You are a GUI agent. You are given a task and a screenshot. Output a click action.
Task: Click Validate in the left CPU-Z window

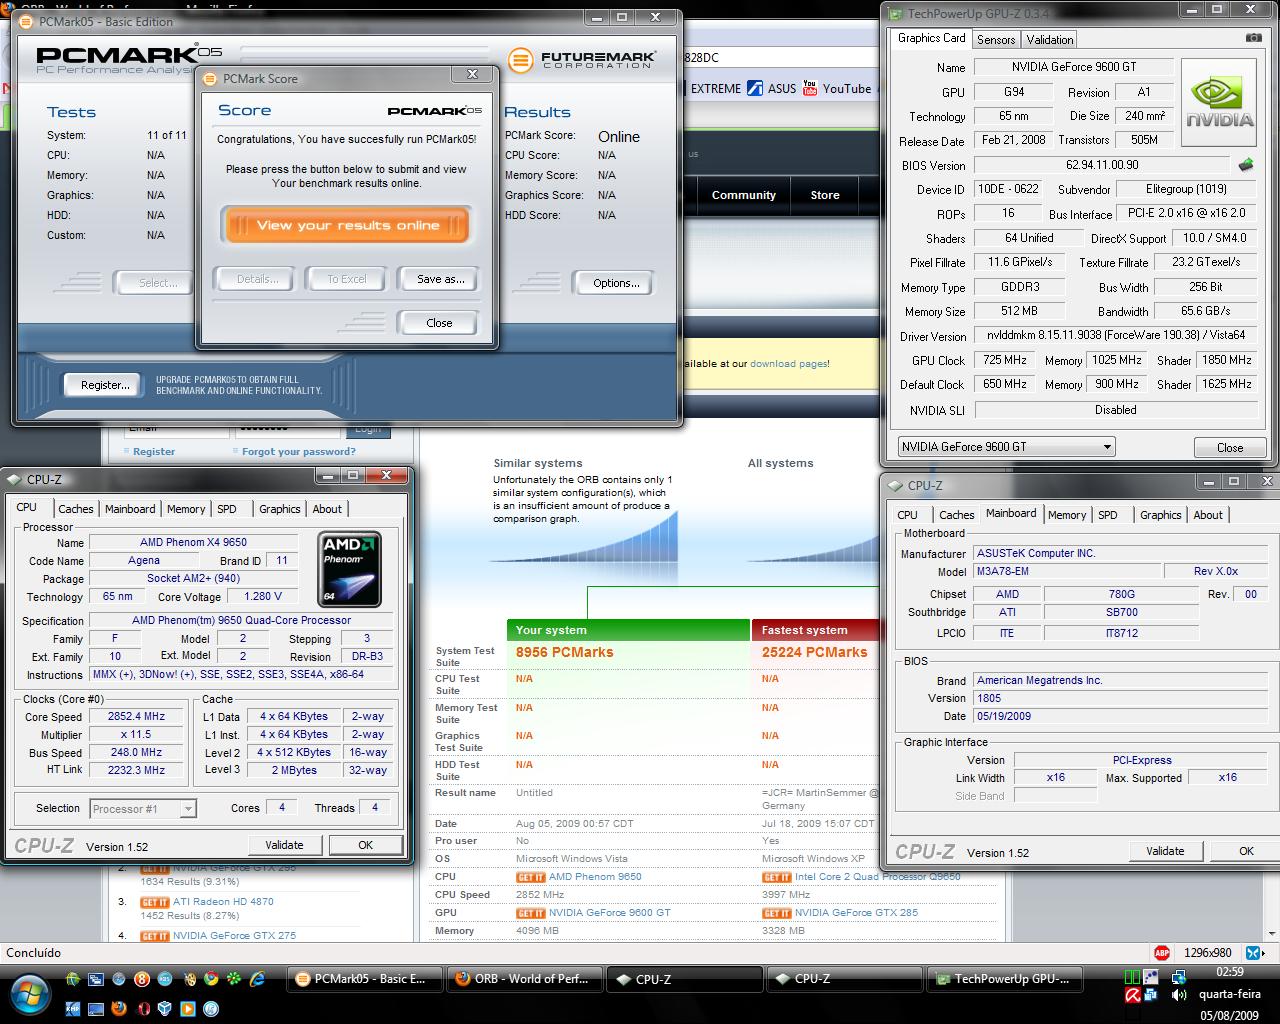(x=284, y=845)
